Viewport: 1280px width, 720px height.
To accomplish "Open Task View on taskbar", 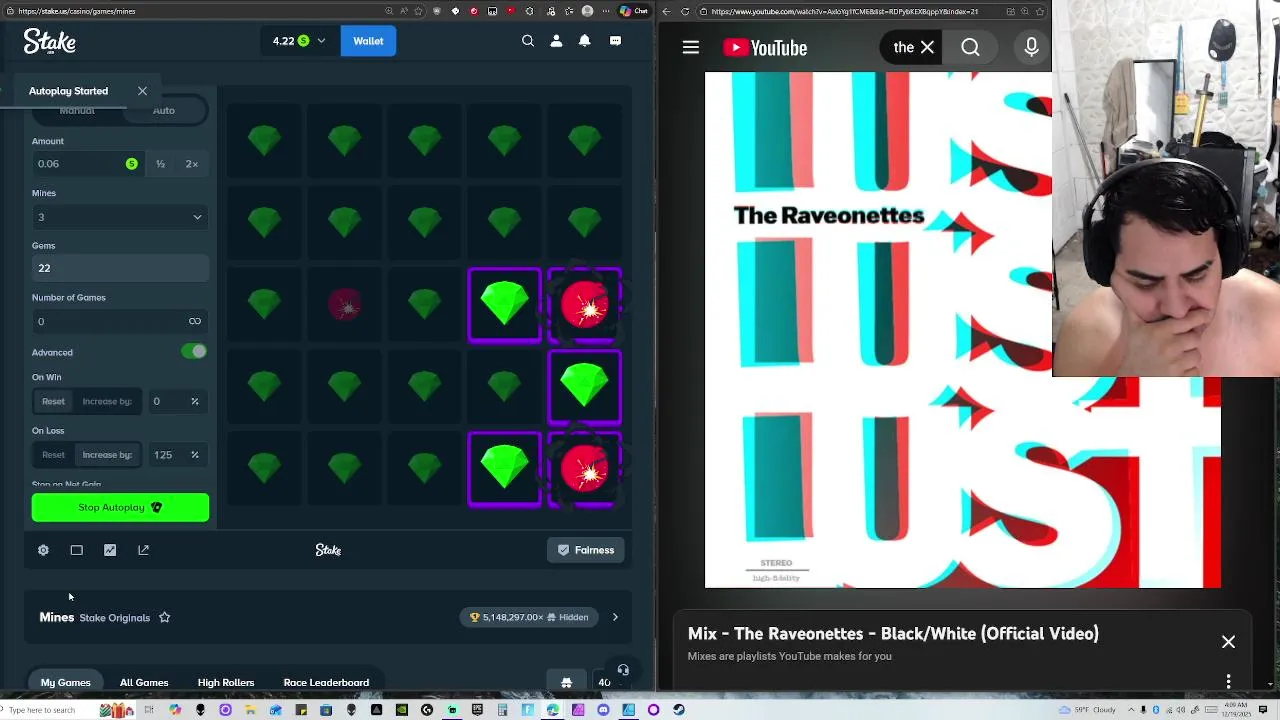I will click(x=149, y=710).
